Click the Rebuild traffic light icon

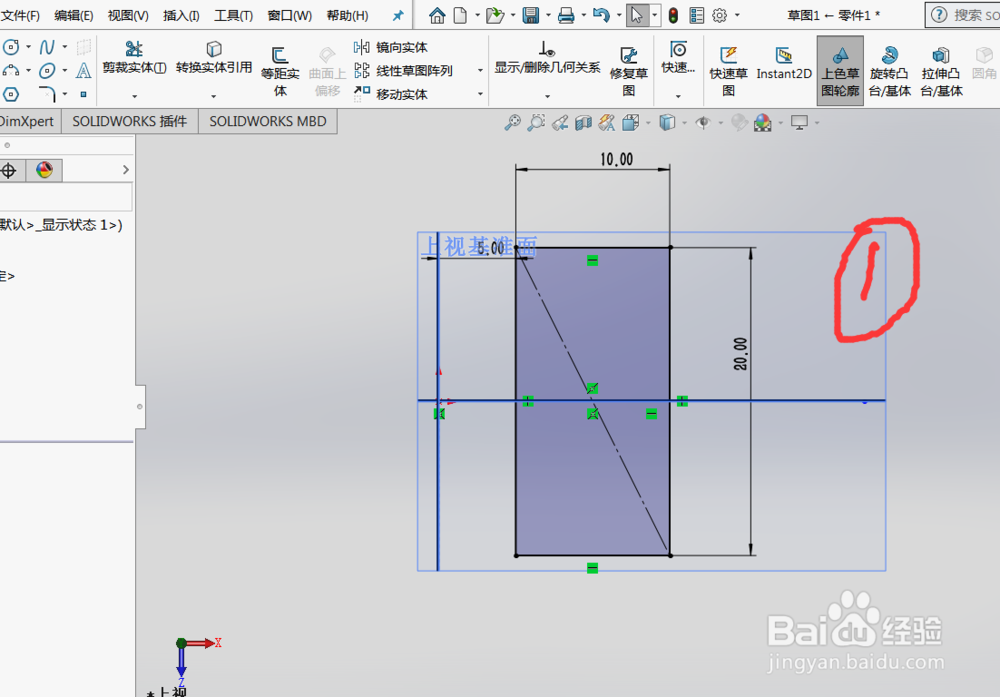point(673,15)
